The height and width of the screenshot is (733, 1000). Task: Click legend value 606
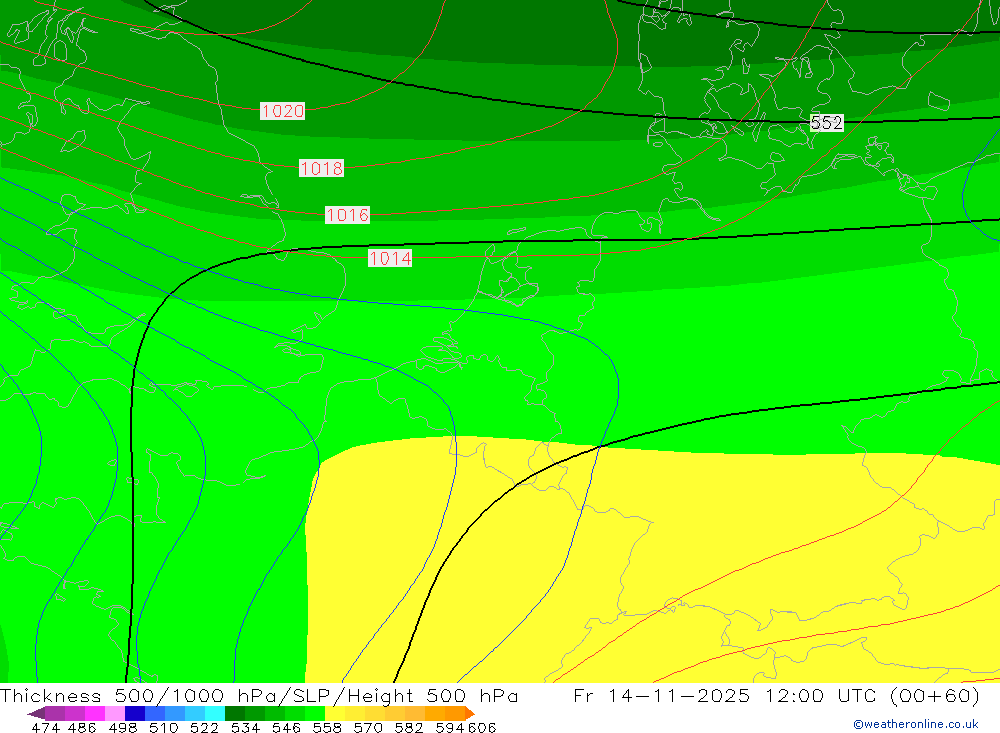point(481,727)
